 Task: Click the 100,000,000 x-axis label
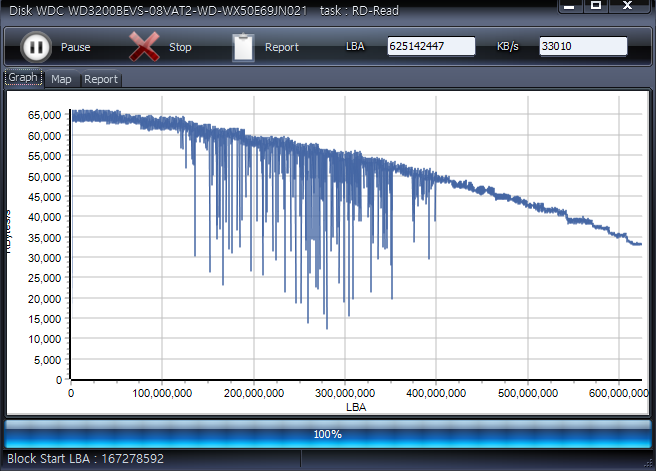pyautogui.click(x=162, y=393)
